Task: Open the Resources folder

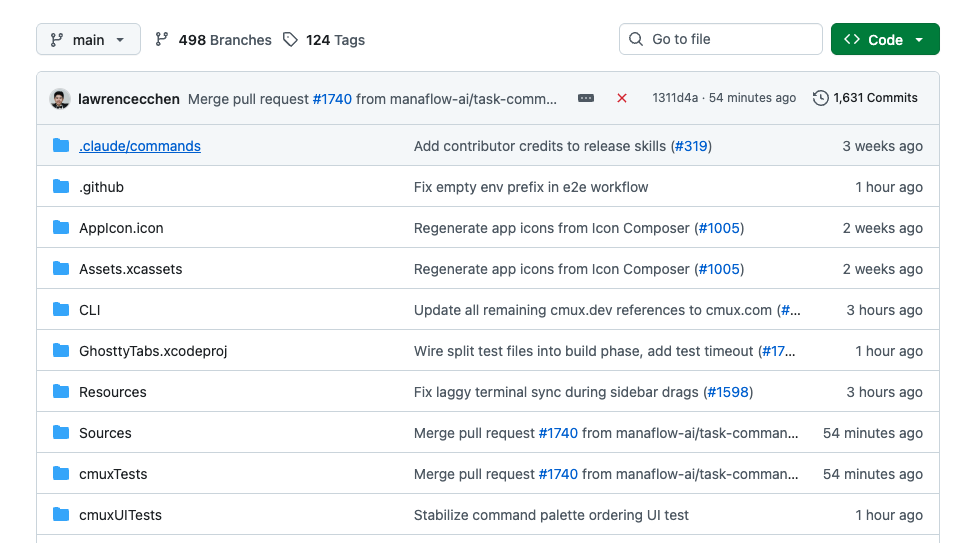Action: point(112,392)
